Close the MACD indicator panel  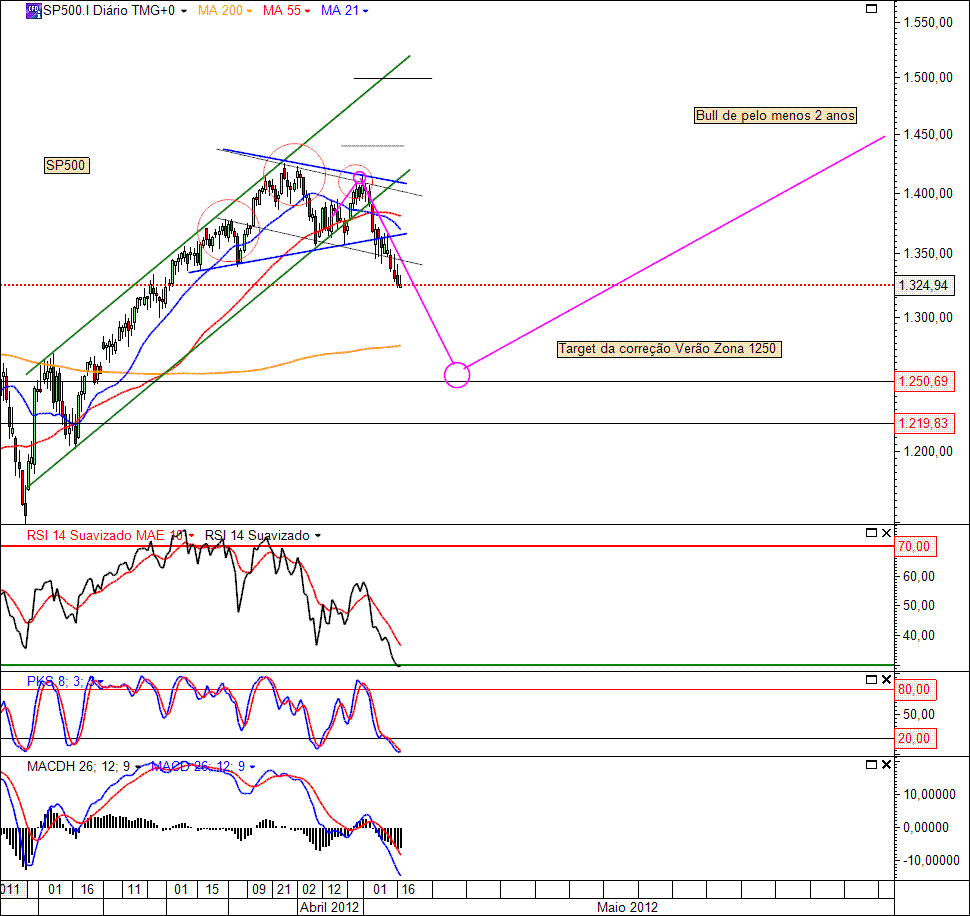tap(886, 764)
